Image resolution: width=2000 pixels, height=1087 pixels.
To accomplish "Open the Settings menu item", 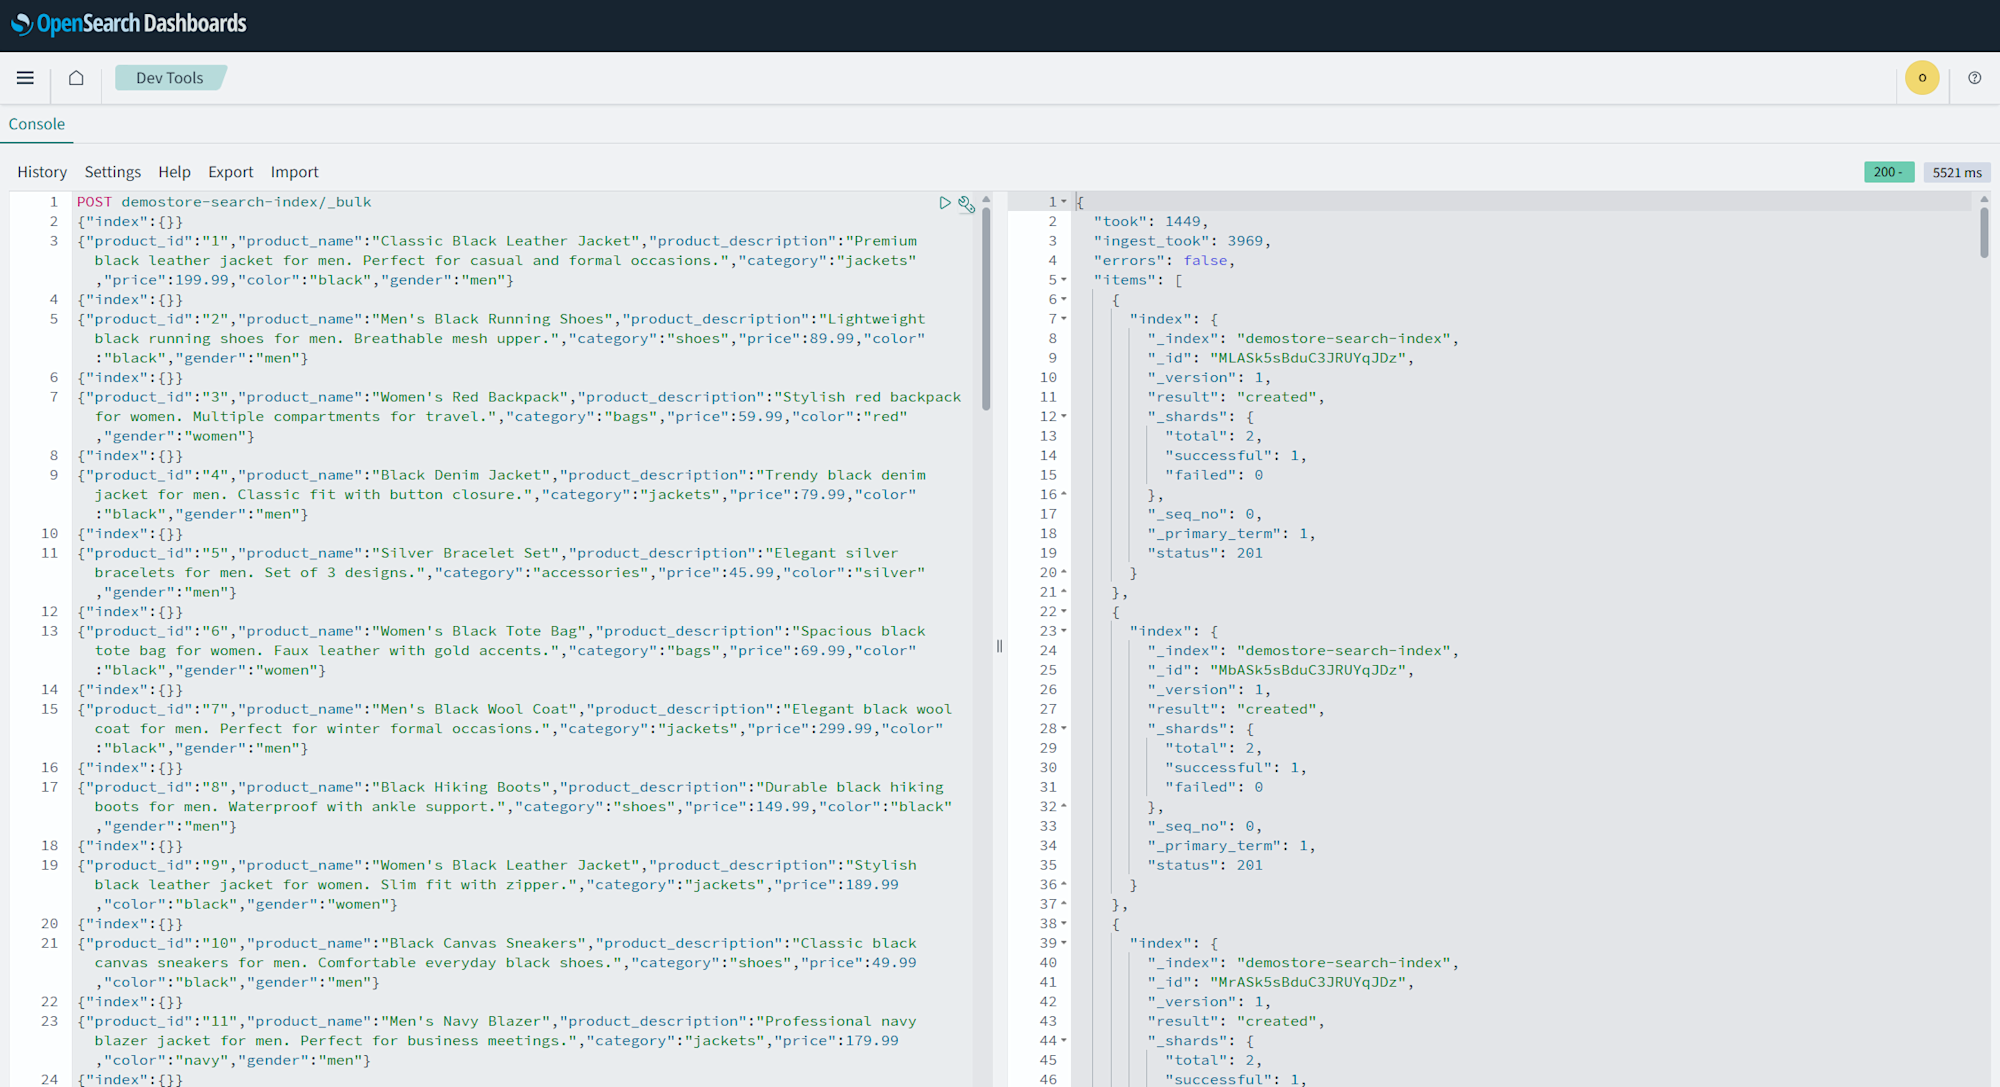I will coord(112,172).
